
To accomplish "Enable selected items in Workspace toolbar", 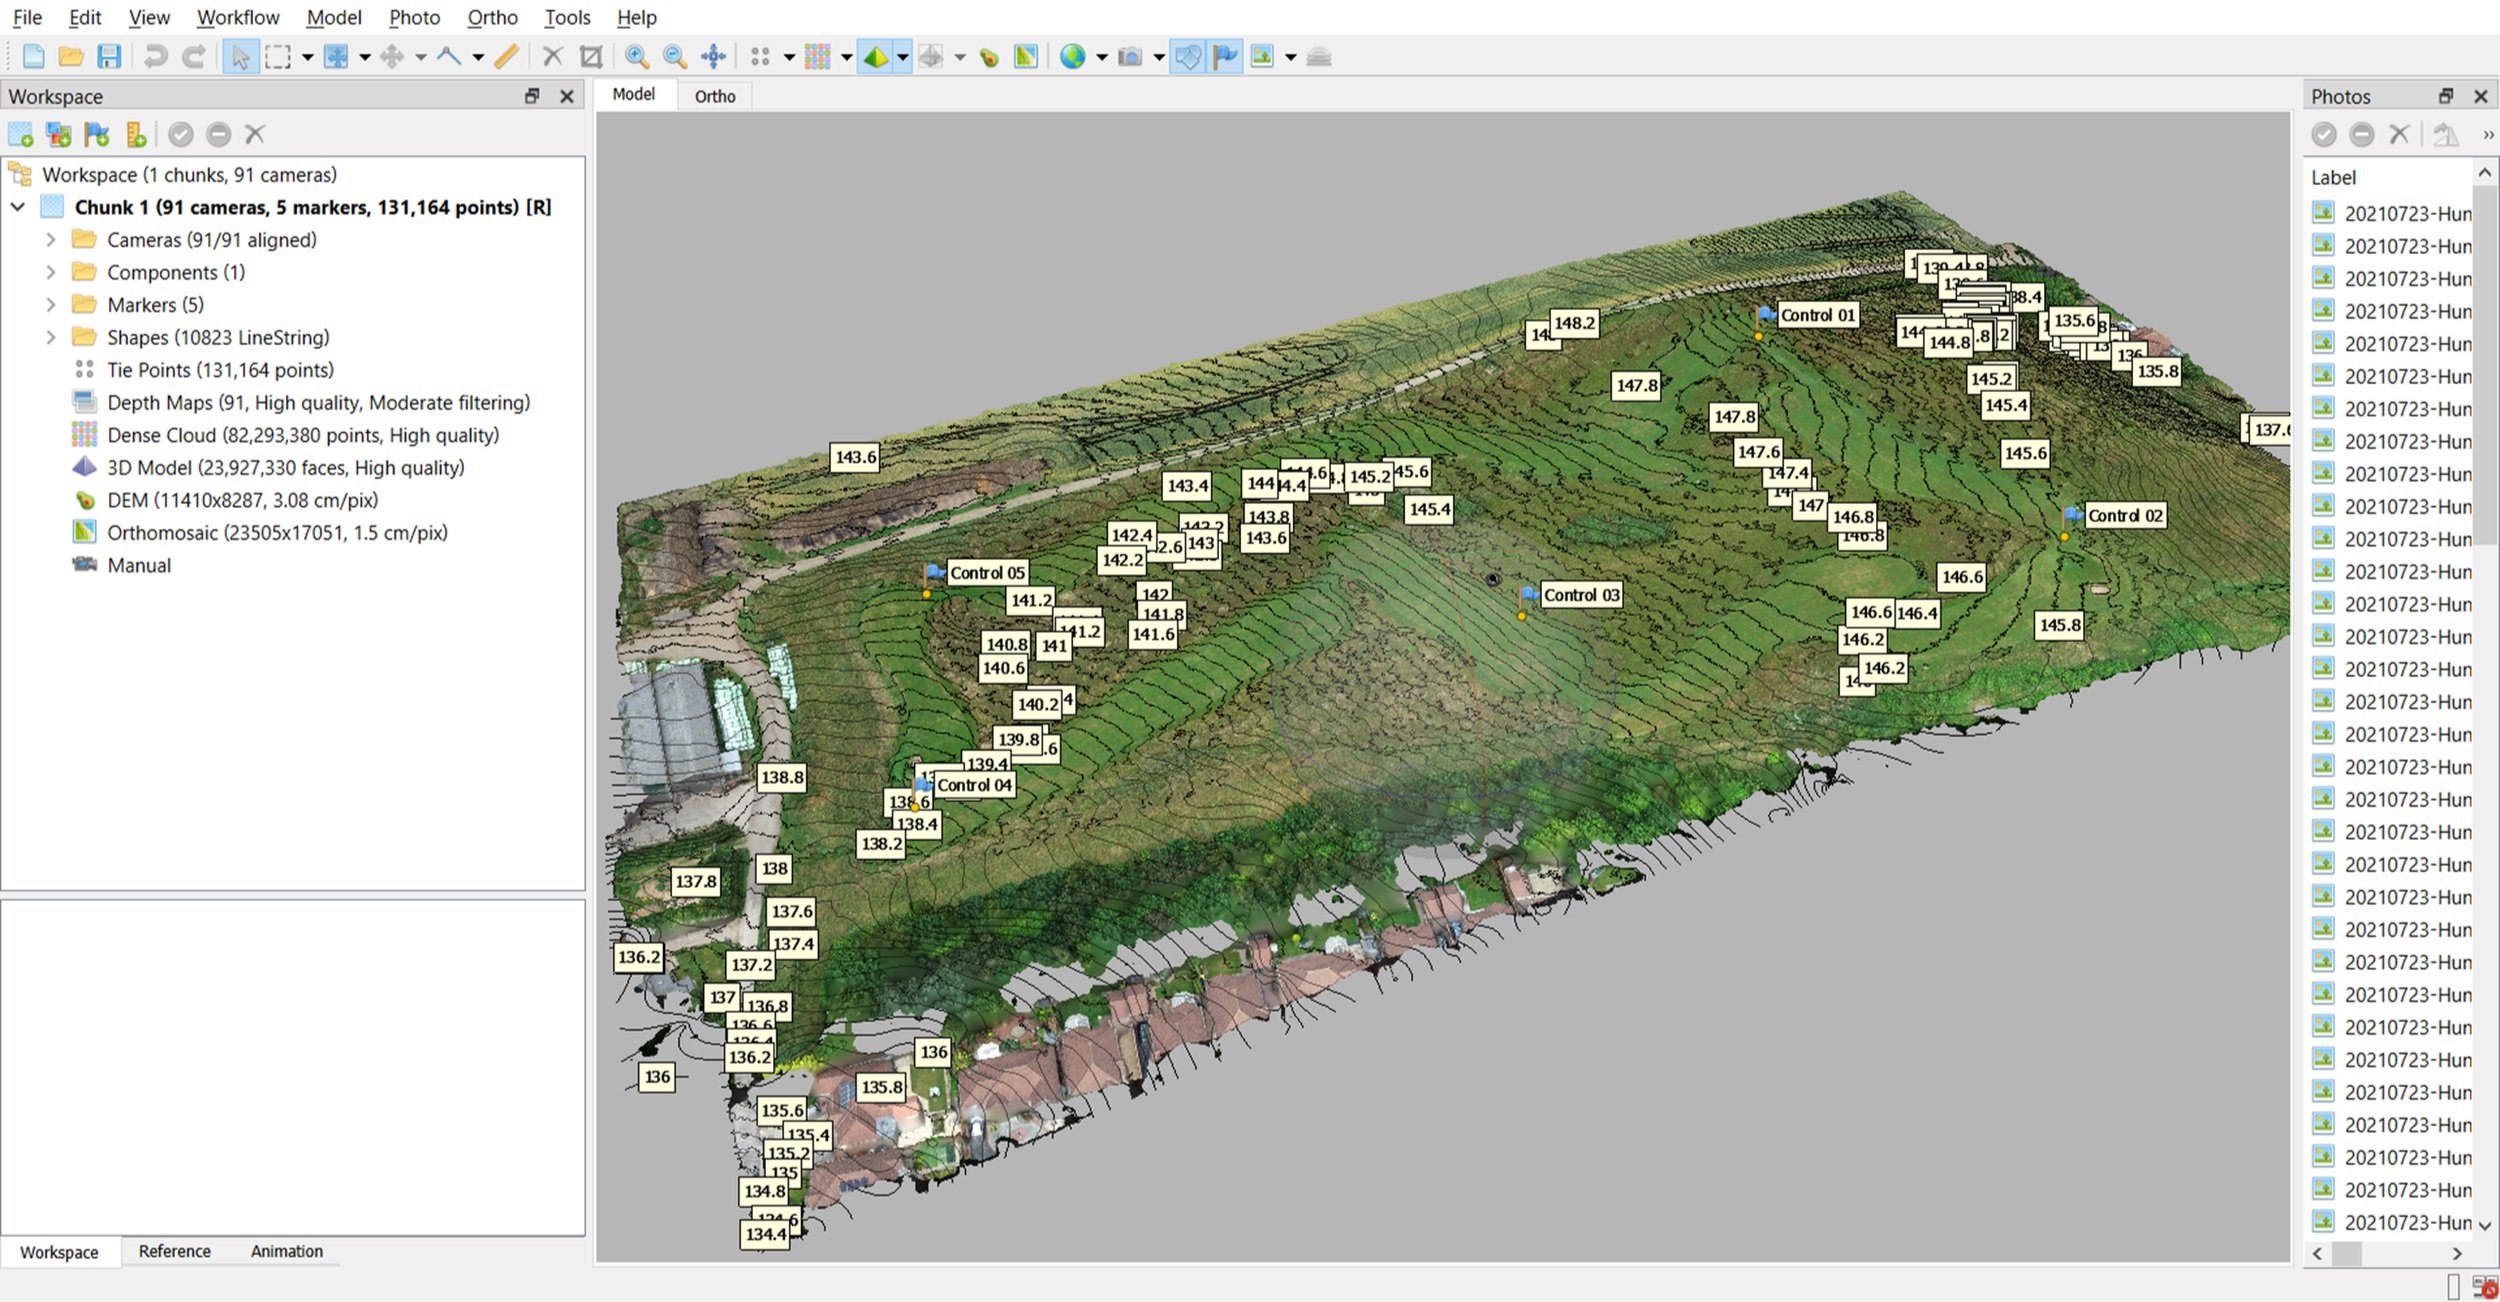I will pos(181,134).
